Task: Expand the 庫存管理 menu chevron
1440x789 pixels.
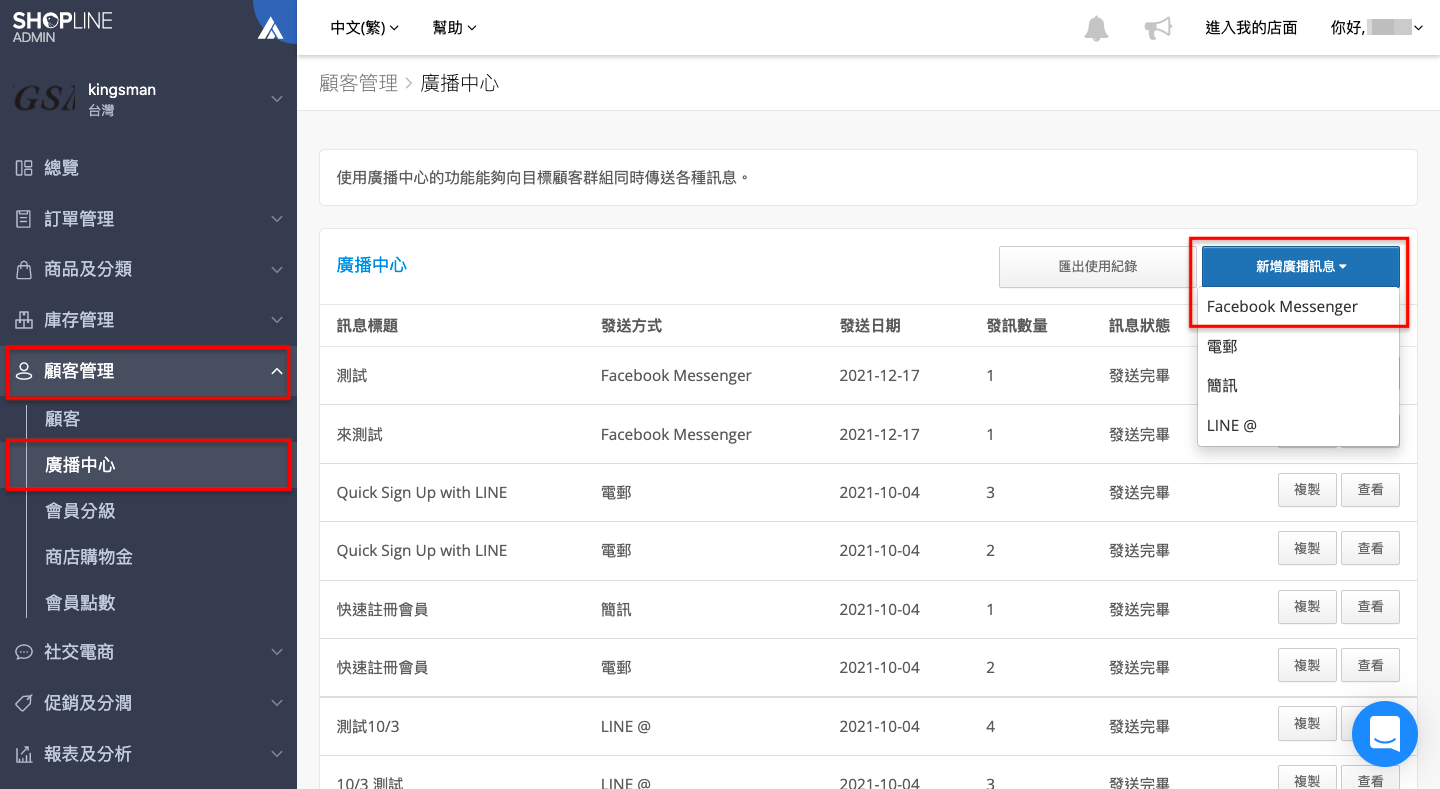Action: pos(277,320)
